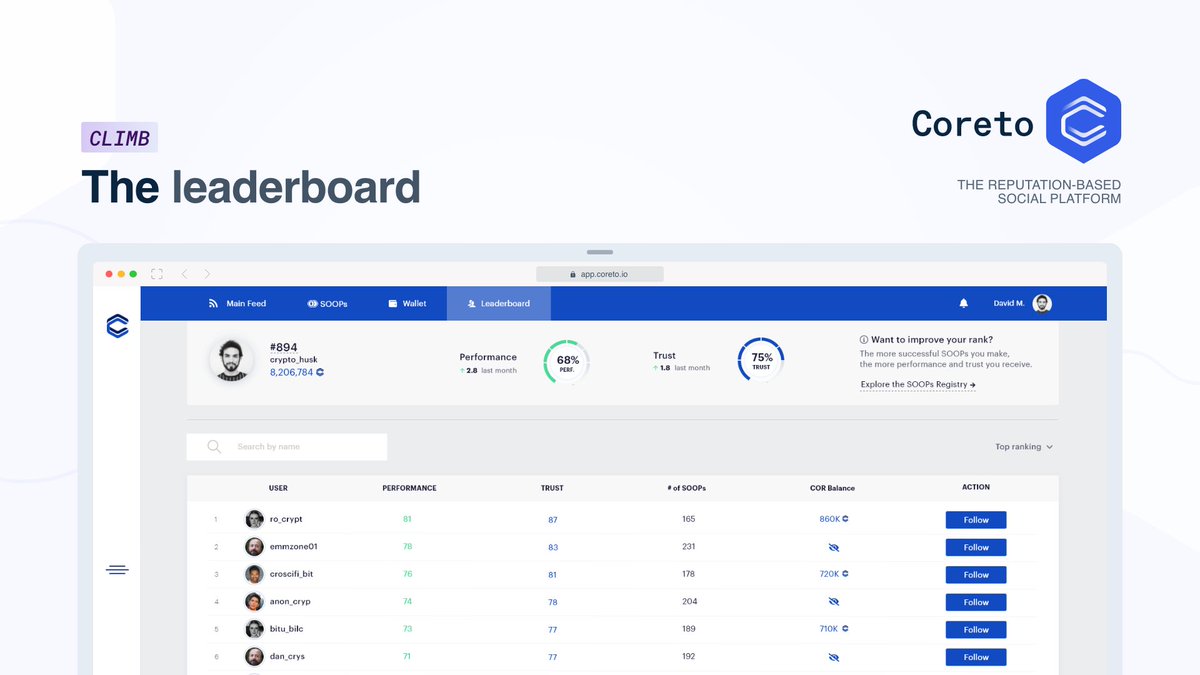1200x675 pixels.
Task: Click croscifi_bit avatar
Action: pyautogui.click(x=254, y=574)
